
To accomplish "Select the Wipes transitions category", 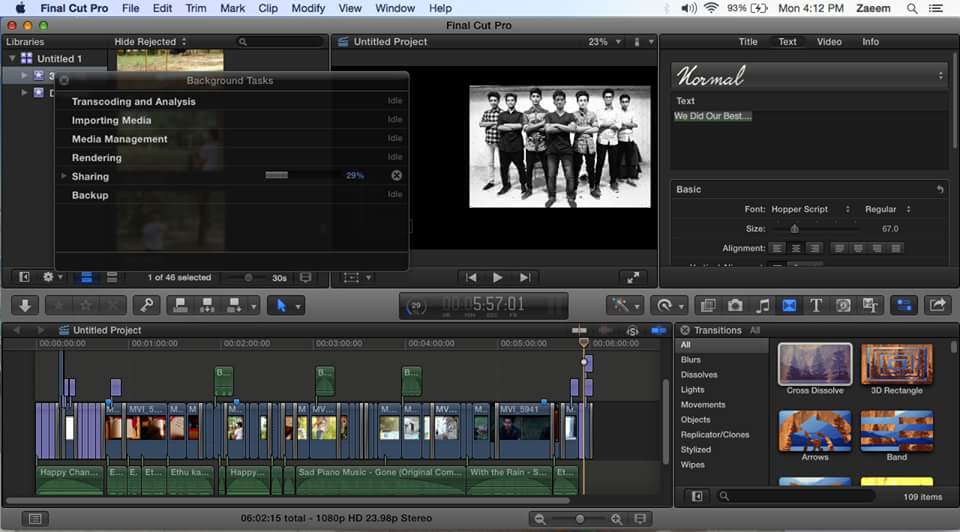I will pyautogui.click(x=692, y=465).
